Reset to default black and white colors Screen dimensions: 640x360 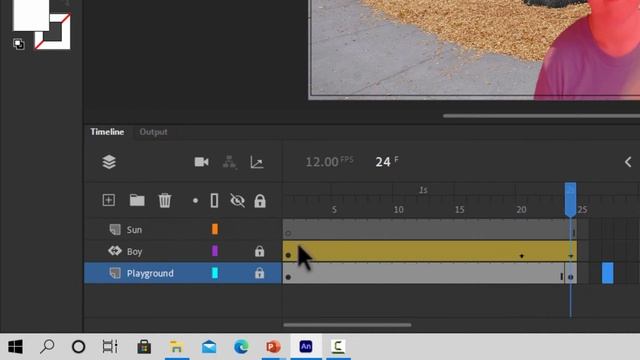pyautogui.click(x=18, y=44)
